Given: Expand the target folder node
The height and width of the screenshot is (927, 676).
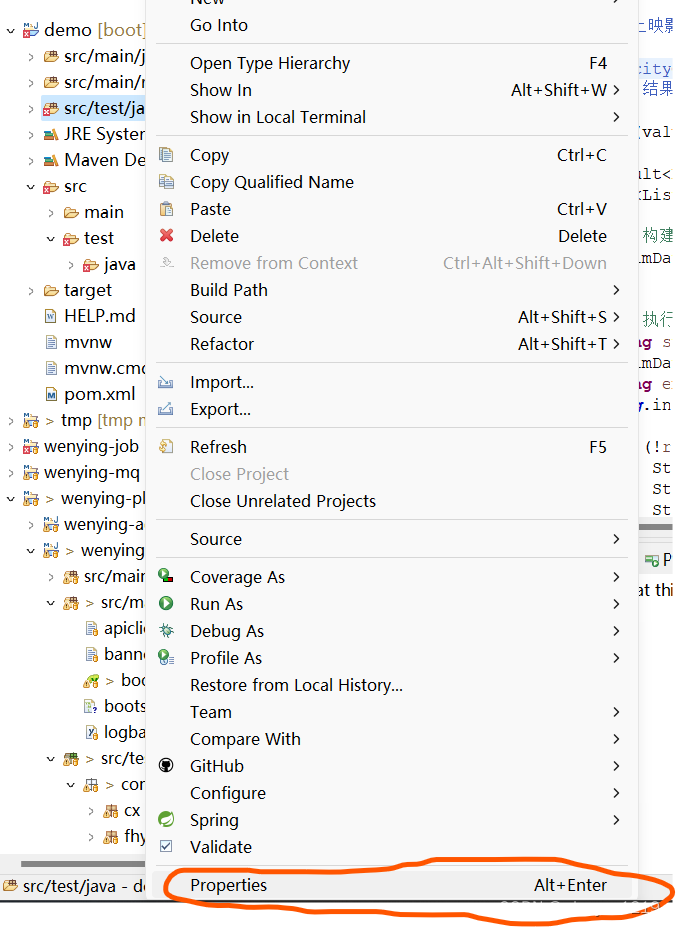Looking at the screenshot, I should pyautogui.click(x=31, y=291).
